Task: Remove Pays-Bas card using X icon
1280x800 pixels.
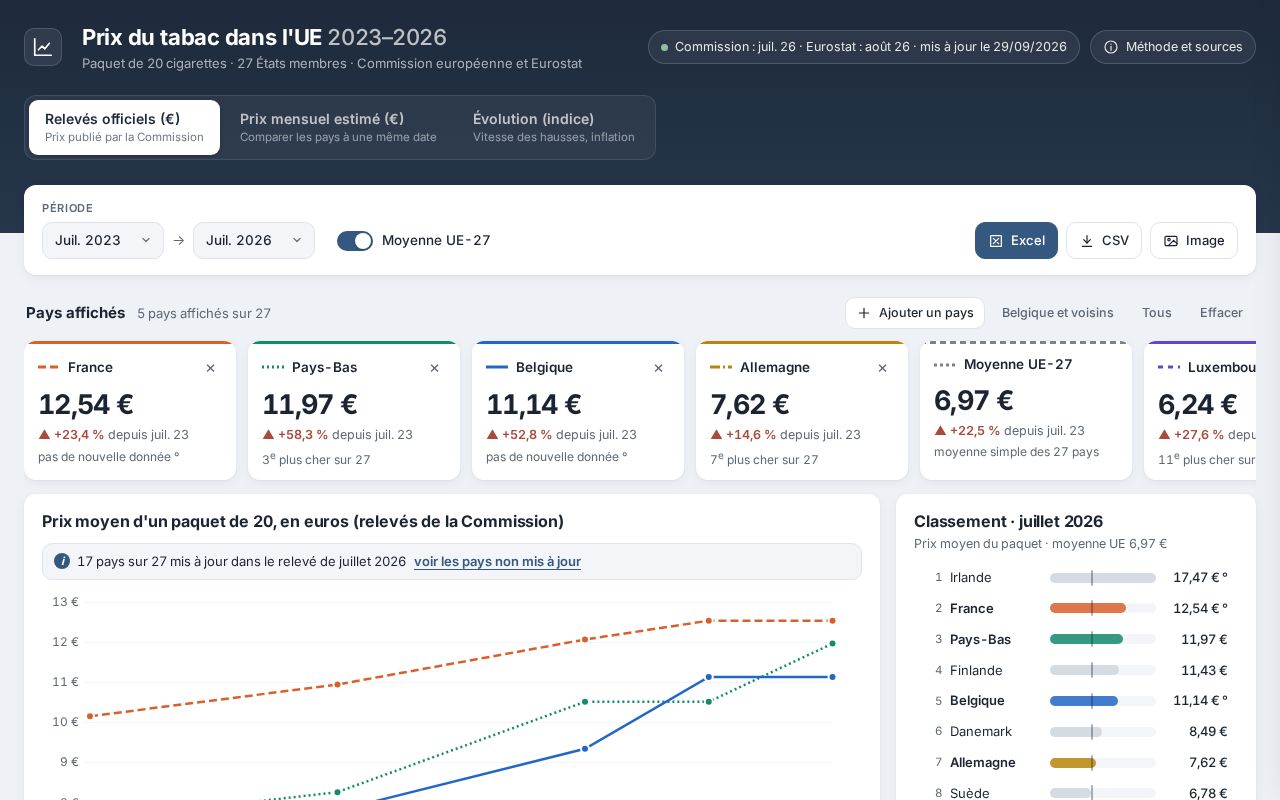Action: click(434, 368)
